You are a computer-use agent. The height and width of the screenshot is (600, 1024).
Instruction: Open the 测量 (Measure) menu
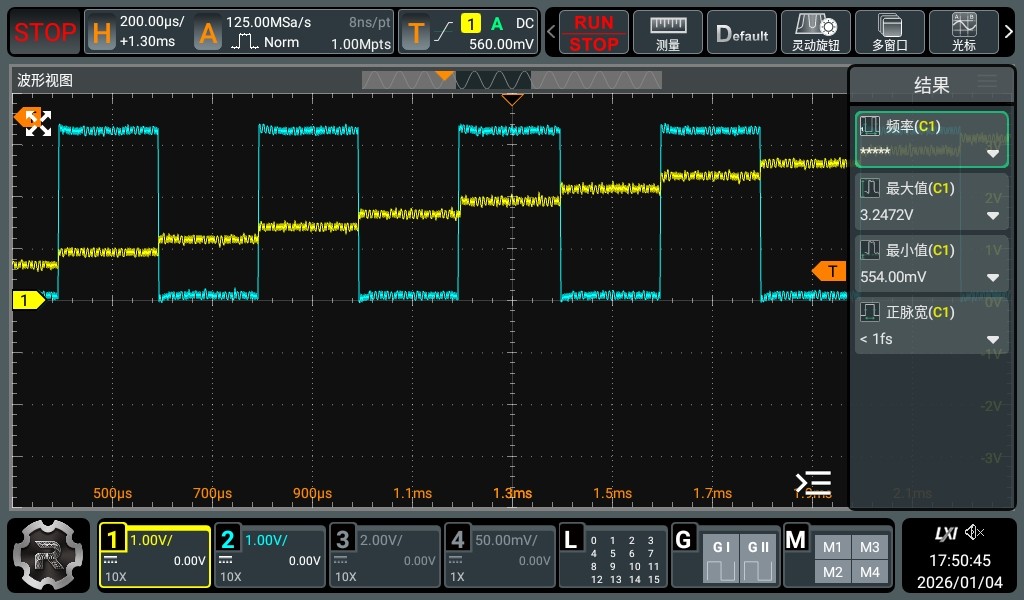pos(668,32)
